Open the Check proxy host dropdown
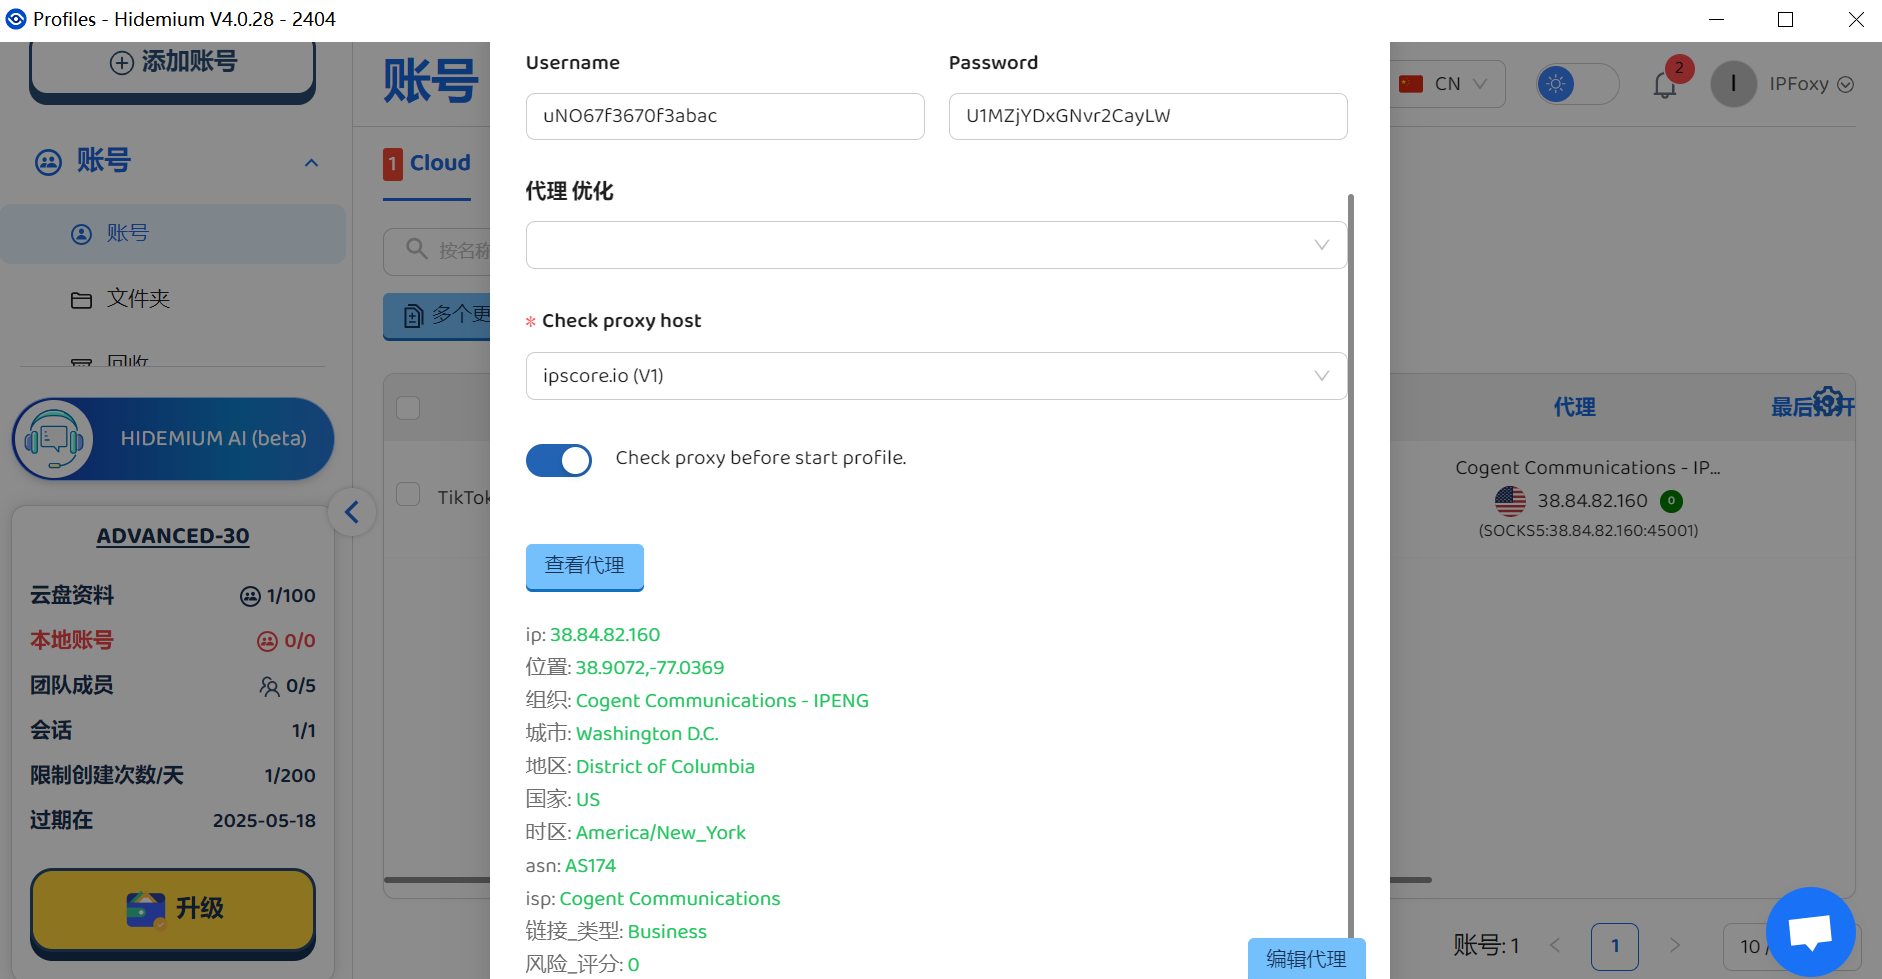Viewport: 1882px width, 979px height. pyautogui.click(x=936, y=376)
